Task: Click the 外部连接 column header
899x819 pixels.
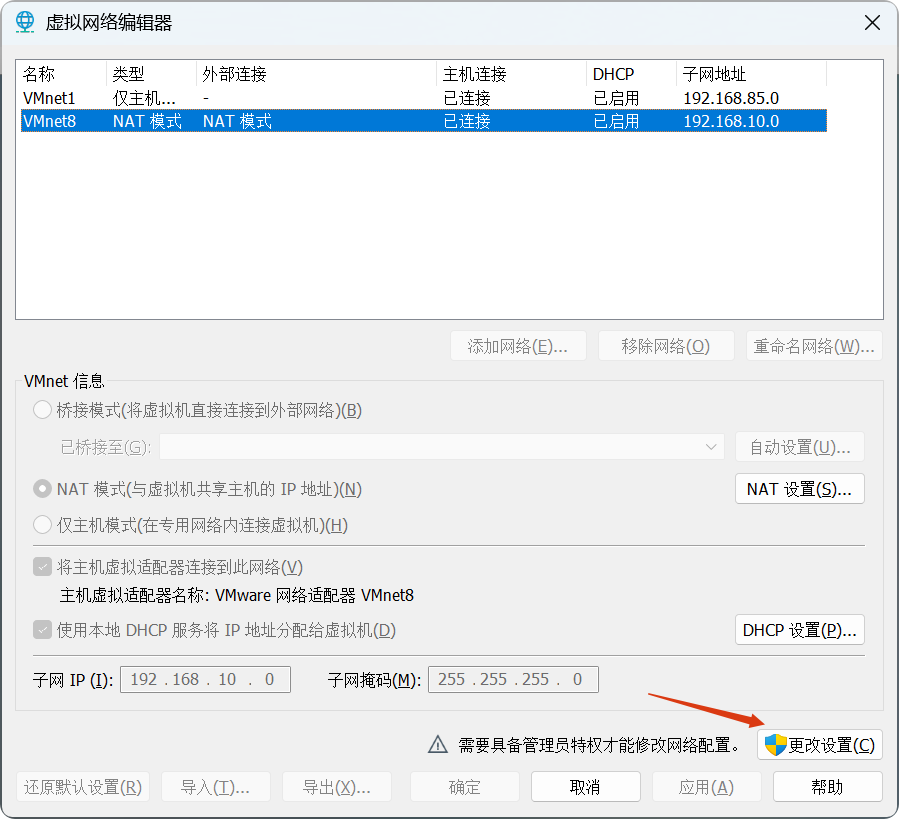Action: 316,74
